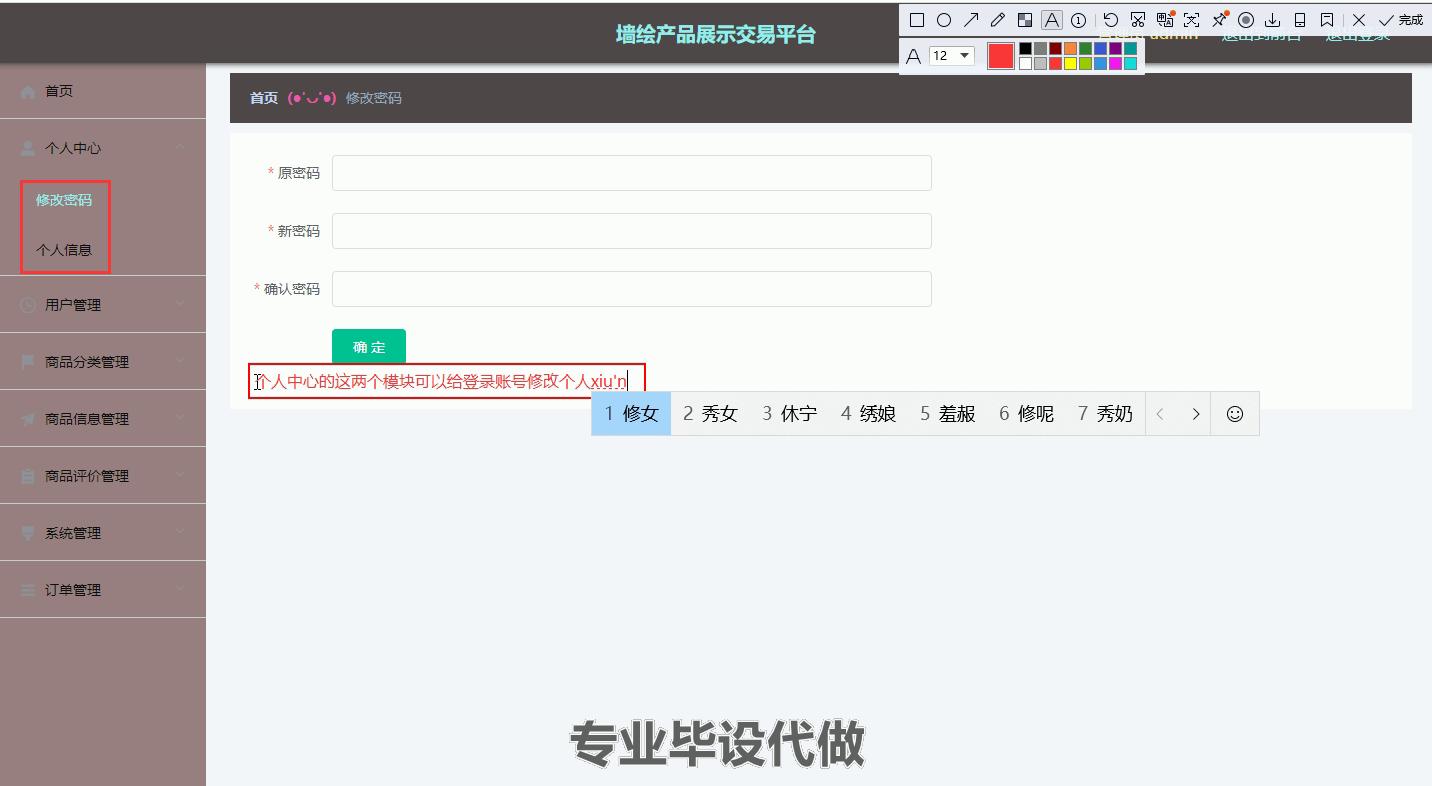Image resolution: width=1432 pixels, height=786 pixels.
Task: Toggle the text annotation tool
Action: pyautogui.click(x=1051, y=19)
